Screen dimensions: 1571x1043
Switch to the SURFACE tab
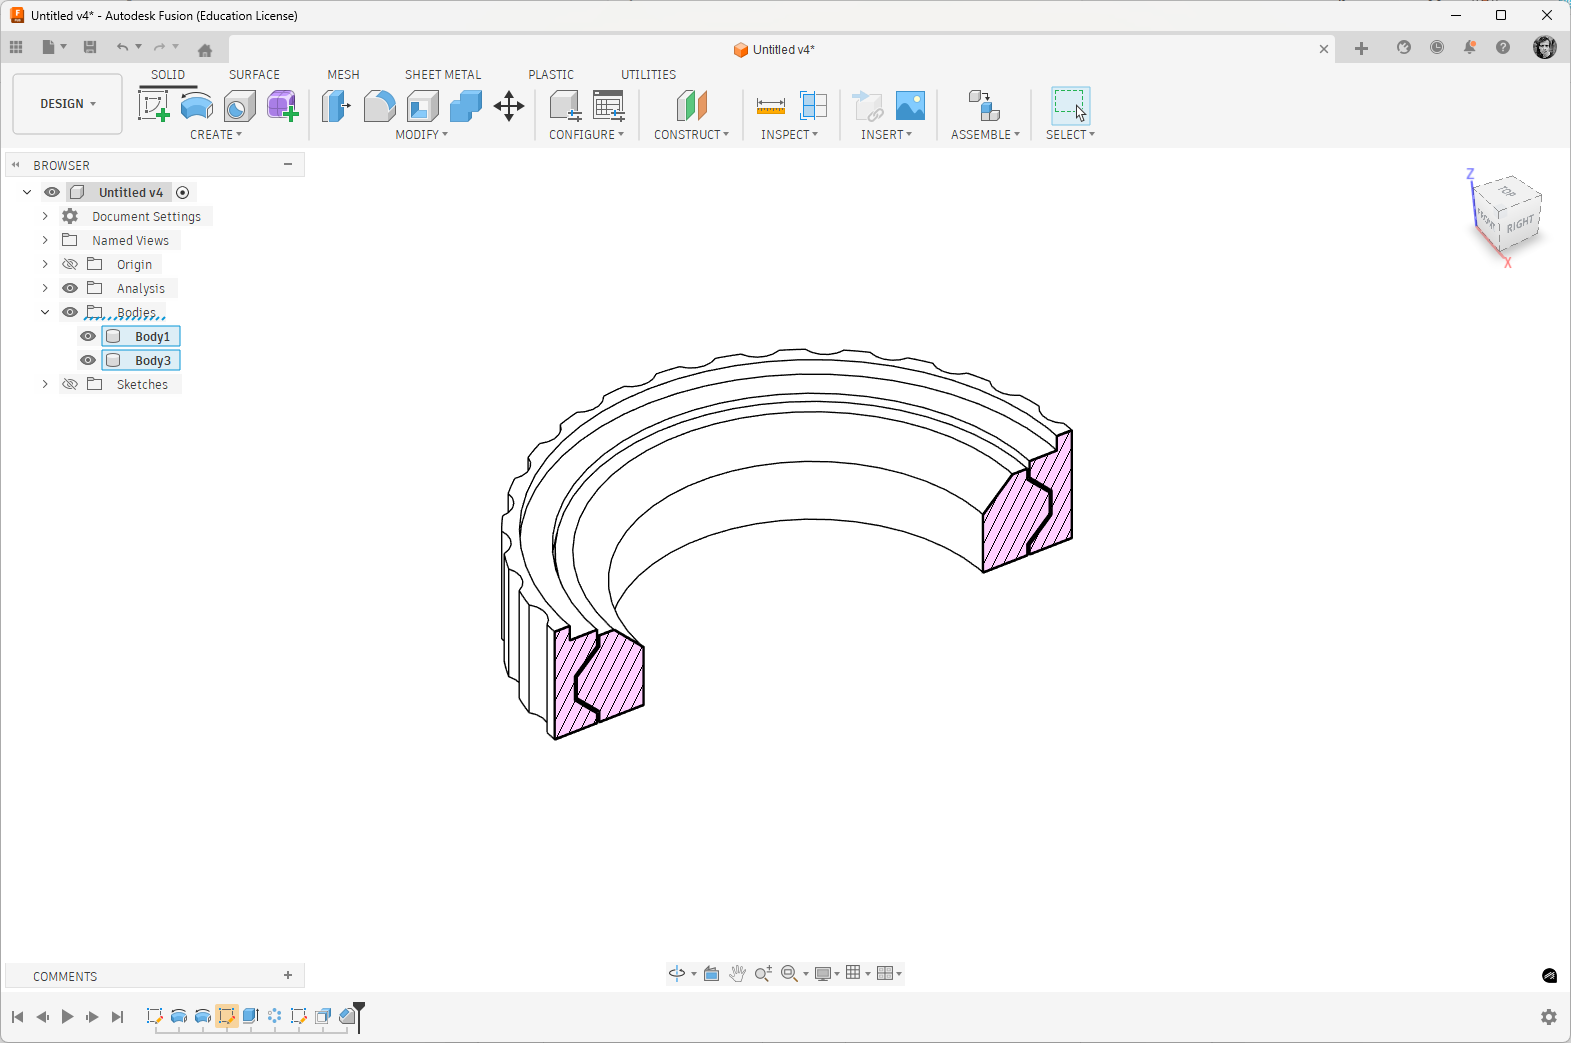(x=254, y=75)
